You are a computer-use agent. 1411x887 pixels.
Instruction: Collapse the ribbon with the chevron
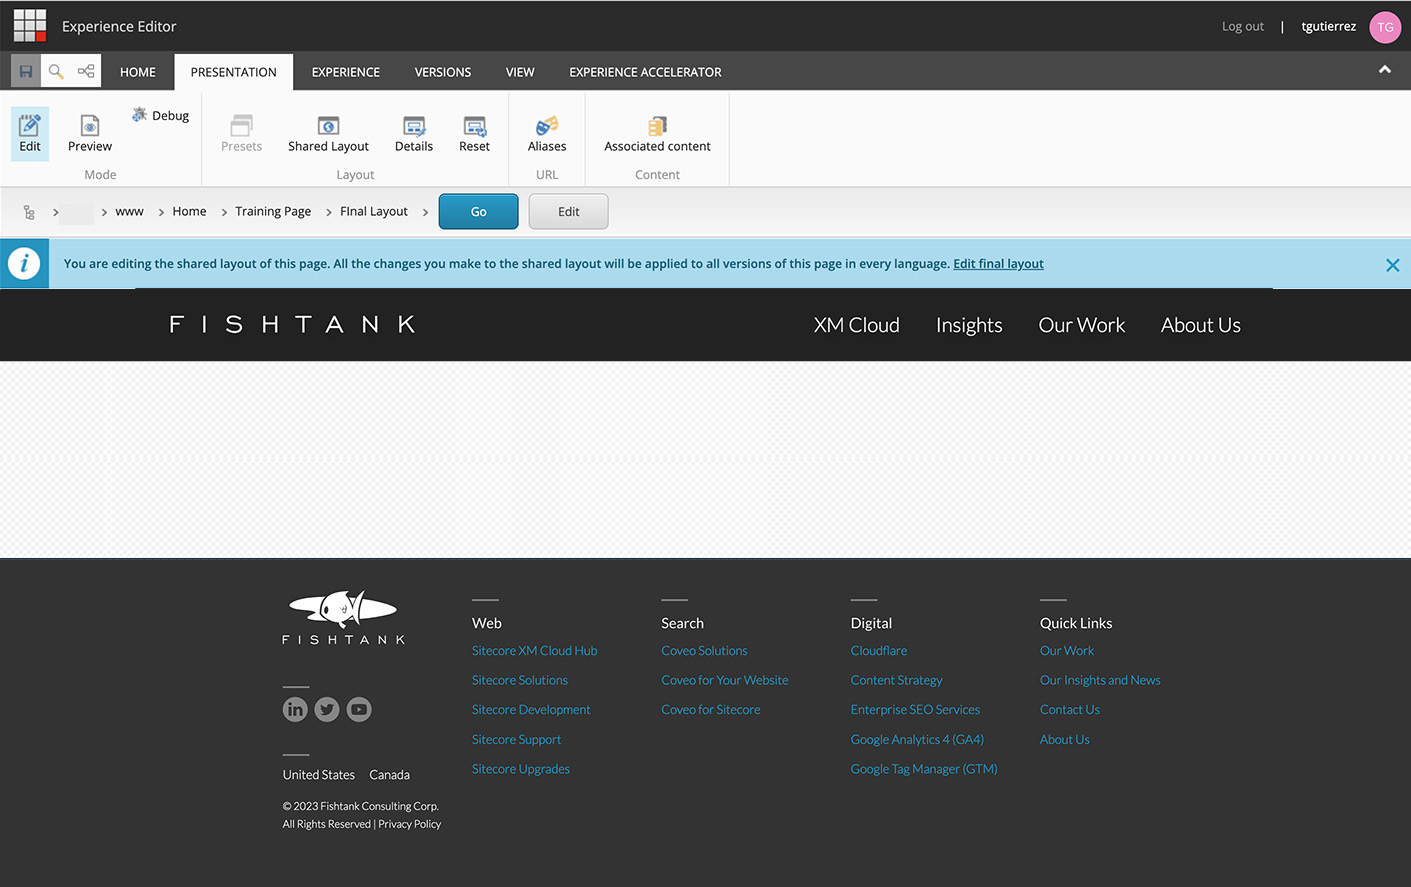click(x=1385, y=70)
